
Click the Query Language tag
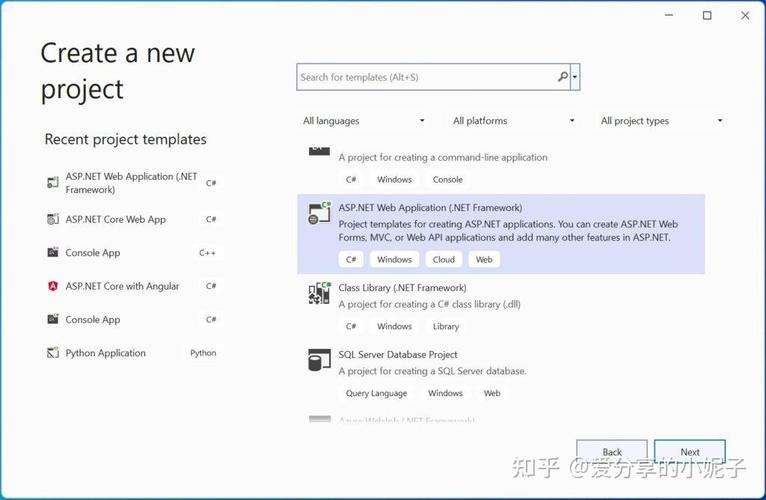click(376, 393)
